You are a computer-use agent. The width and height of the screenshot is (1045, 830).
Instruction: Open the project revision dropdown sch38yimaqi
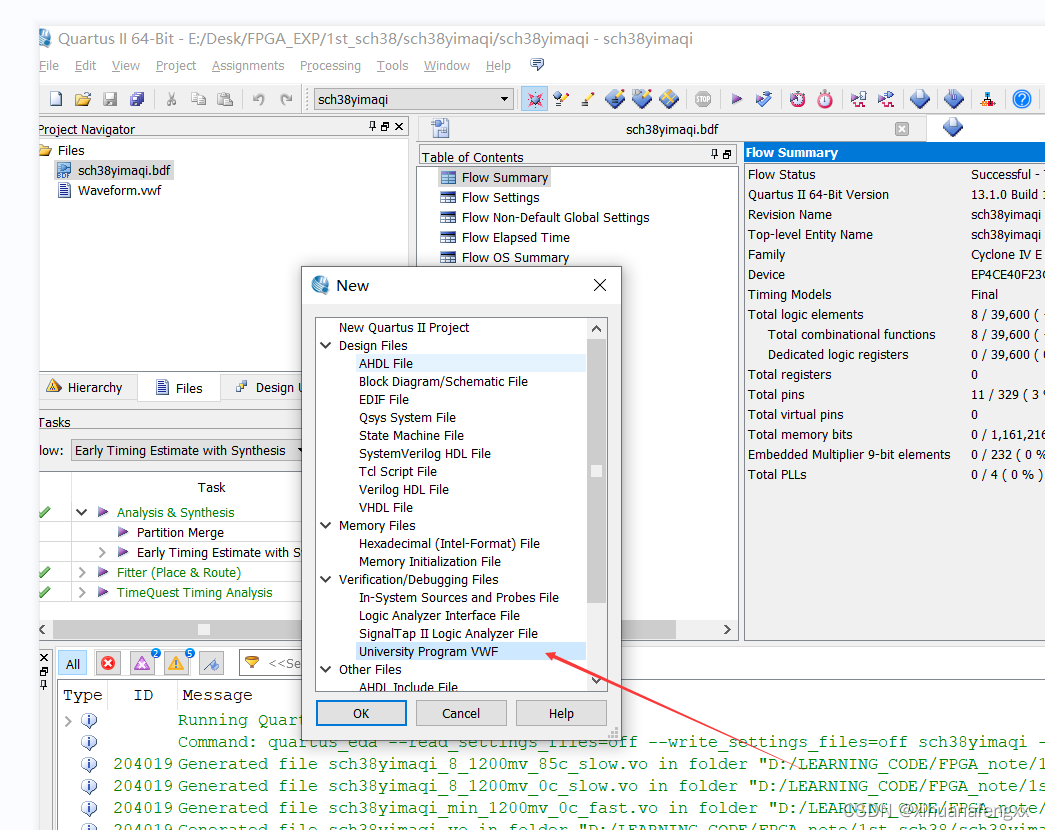pos(413,99)
